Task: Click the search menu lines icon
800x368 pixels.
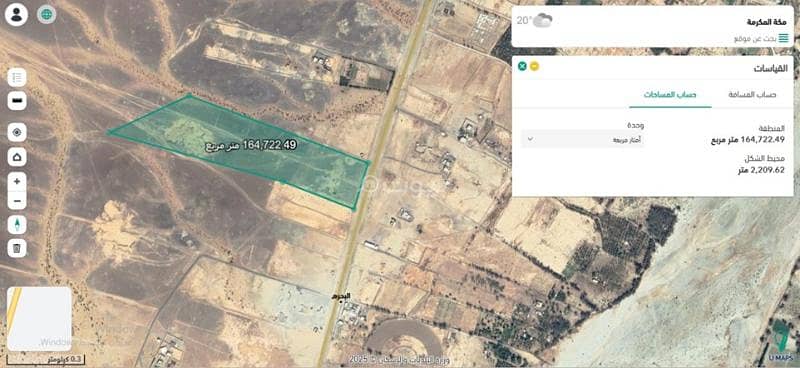Action: pos(783,38)
